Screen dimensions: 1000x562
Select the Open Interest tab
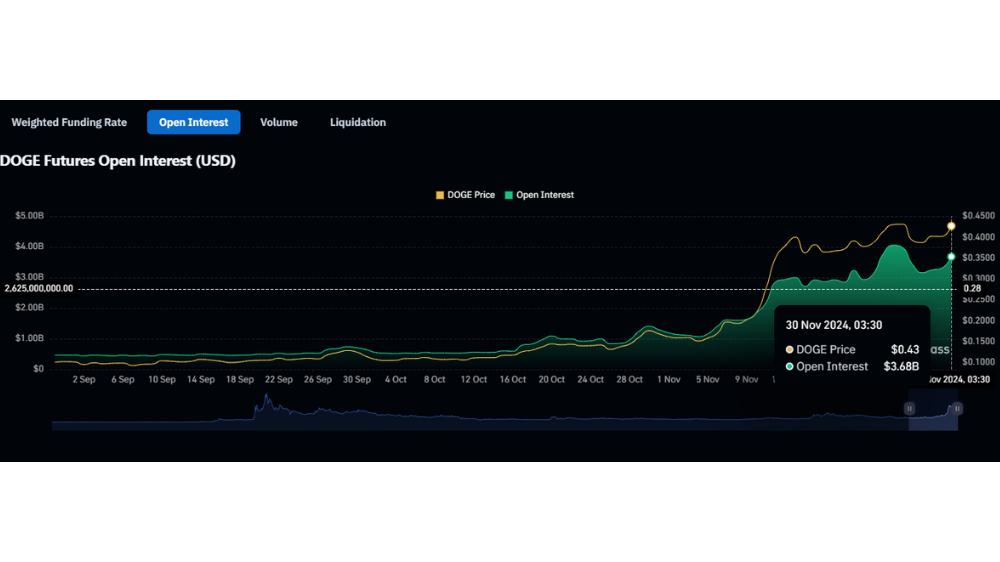[x=193, y=122]
